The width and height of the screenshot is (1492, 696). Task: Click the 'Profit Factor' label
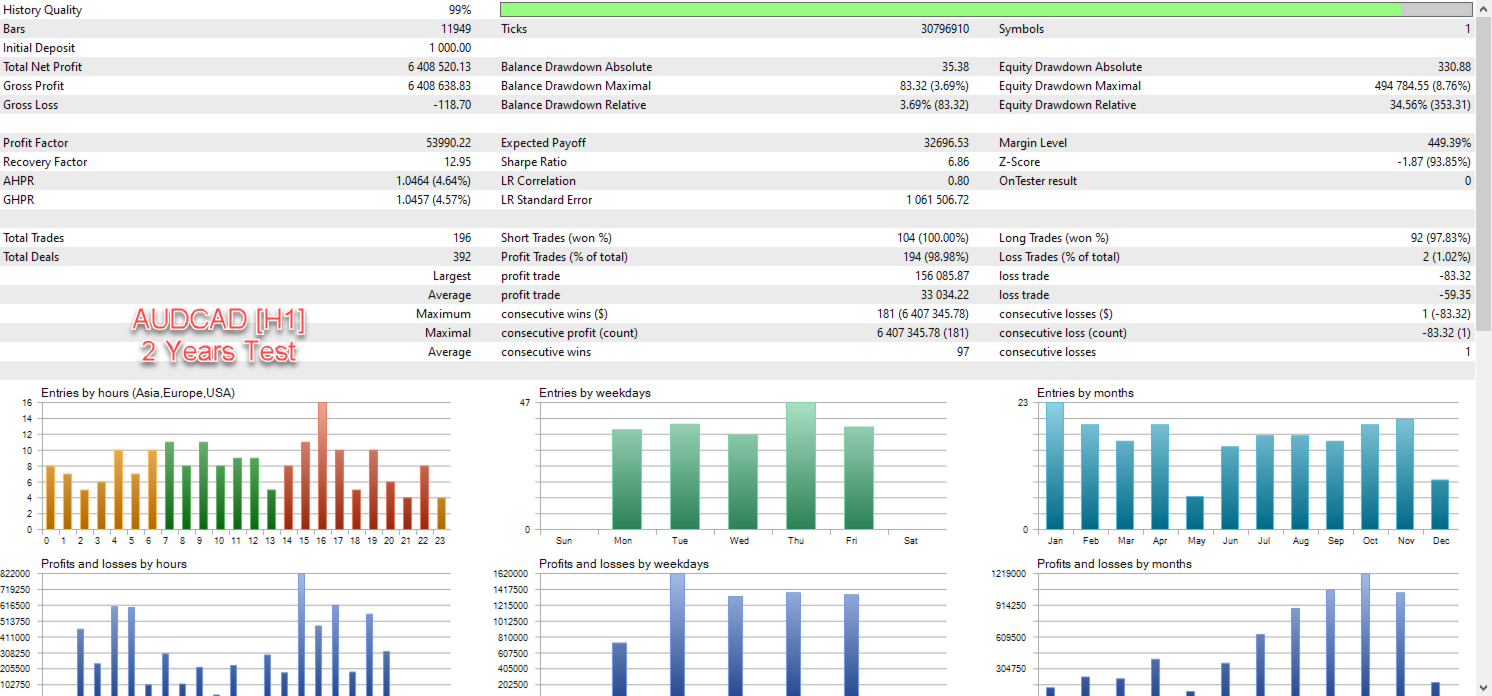pos(35,143)
